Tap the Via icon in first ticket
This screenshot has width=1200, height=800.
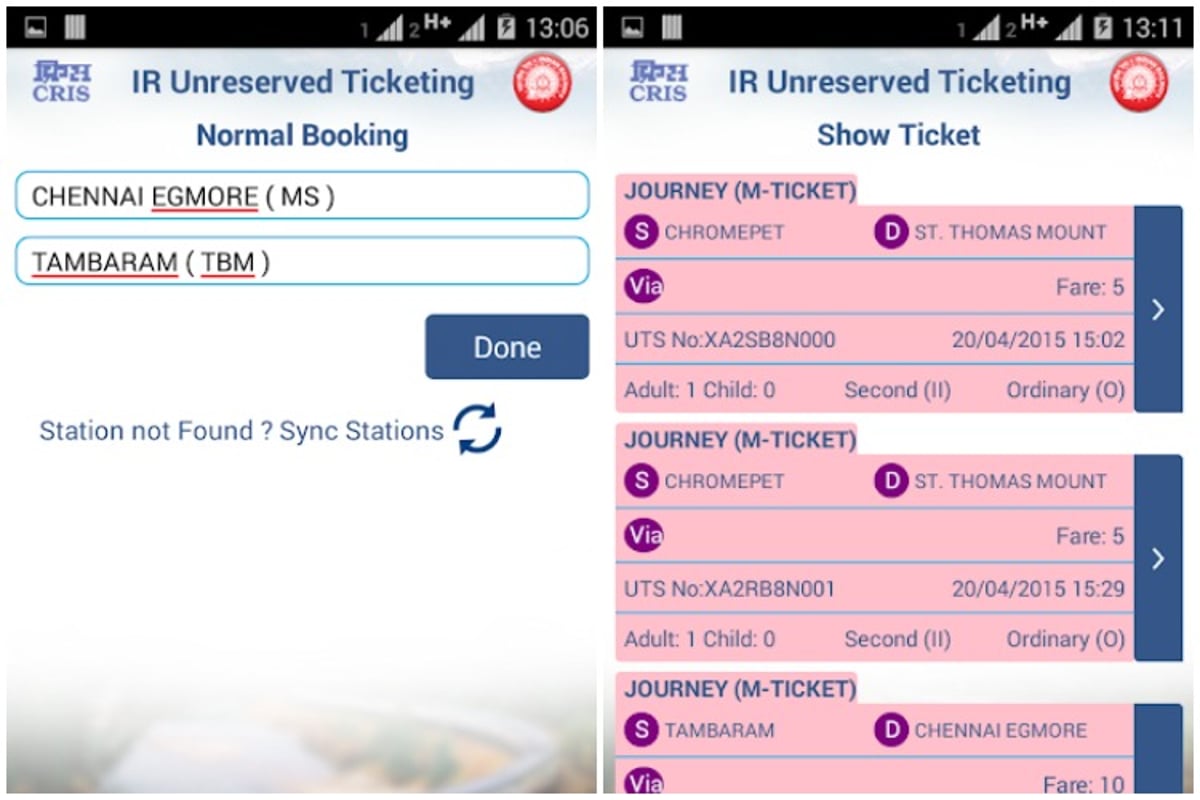pyautogui.click(x=644, y=287)
